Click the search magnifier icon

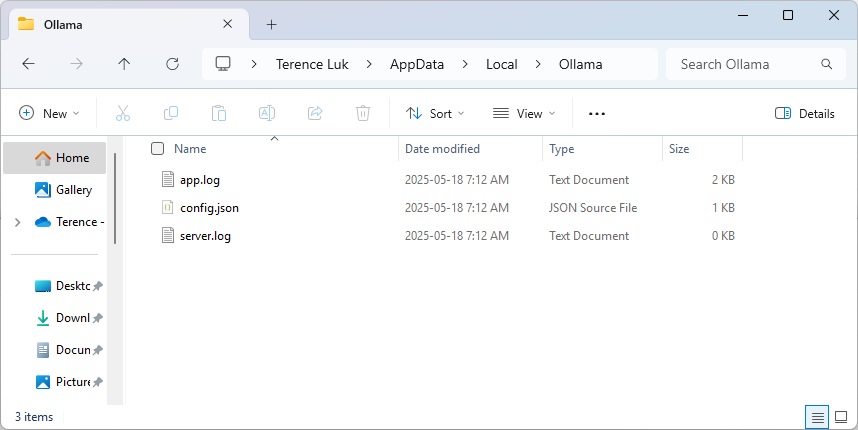coord(826,64)
